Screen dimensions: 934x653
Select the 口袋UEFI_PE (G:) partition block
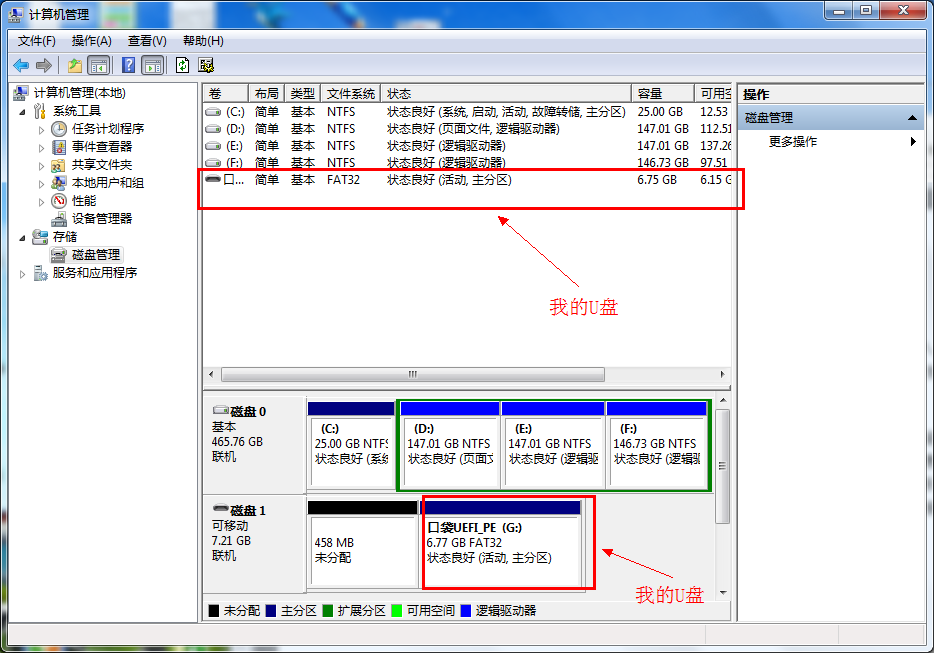(x=506, y=545)
